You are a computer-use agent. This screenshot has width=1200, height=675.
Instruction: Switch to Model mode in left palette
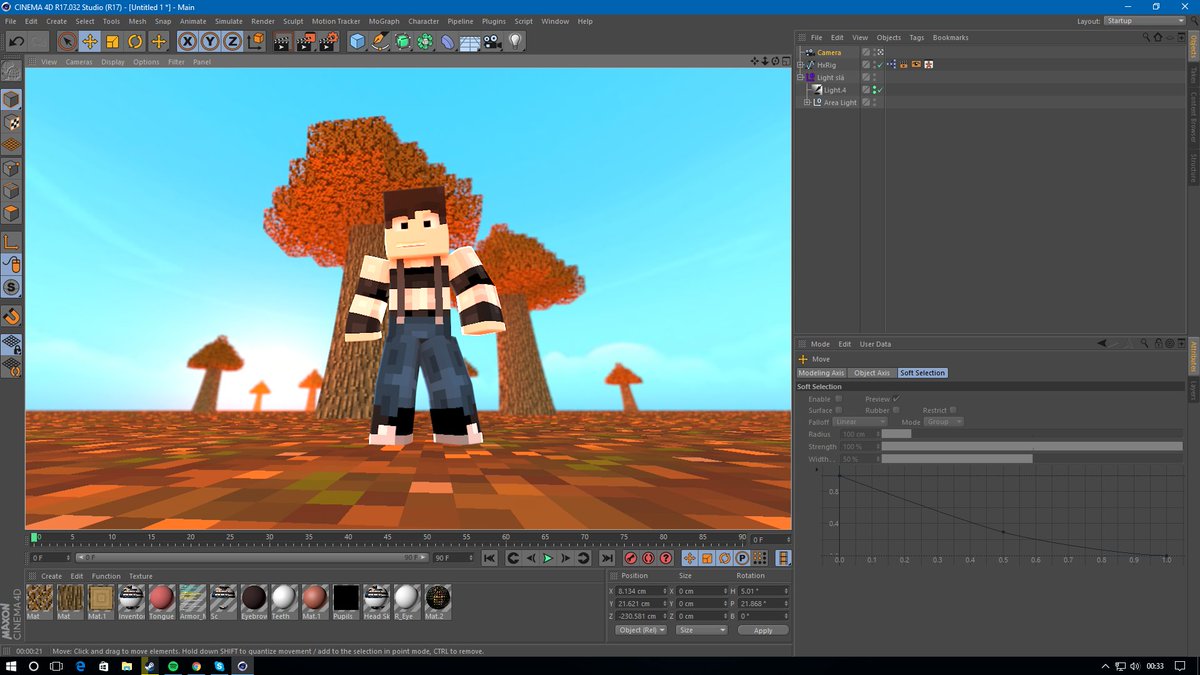(x=11, y=100)
